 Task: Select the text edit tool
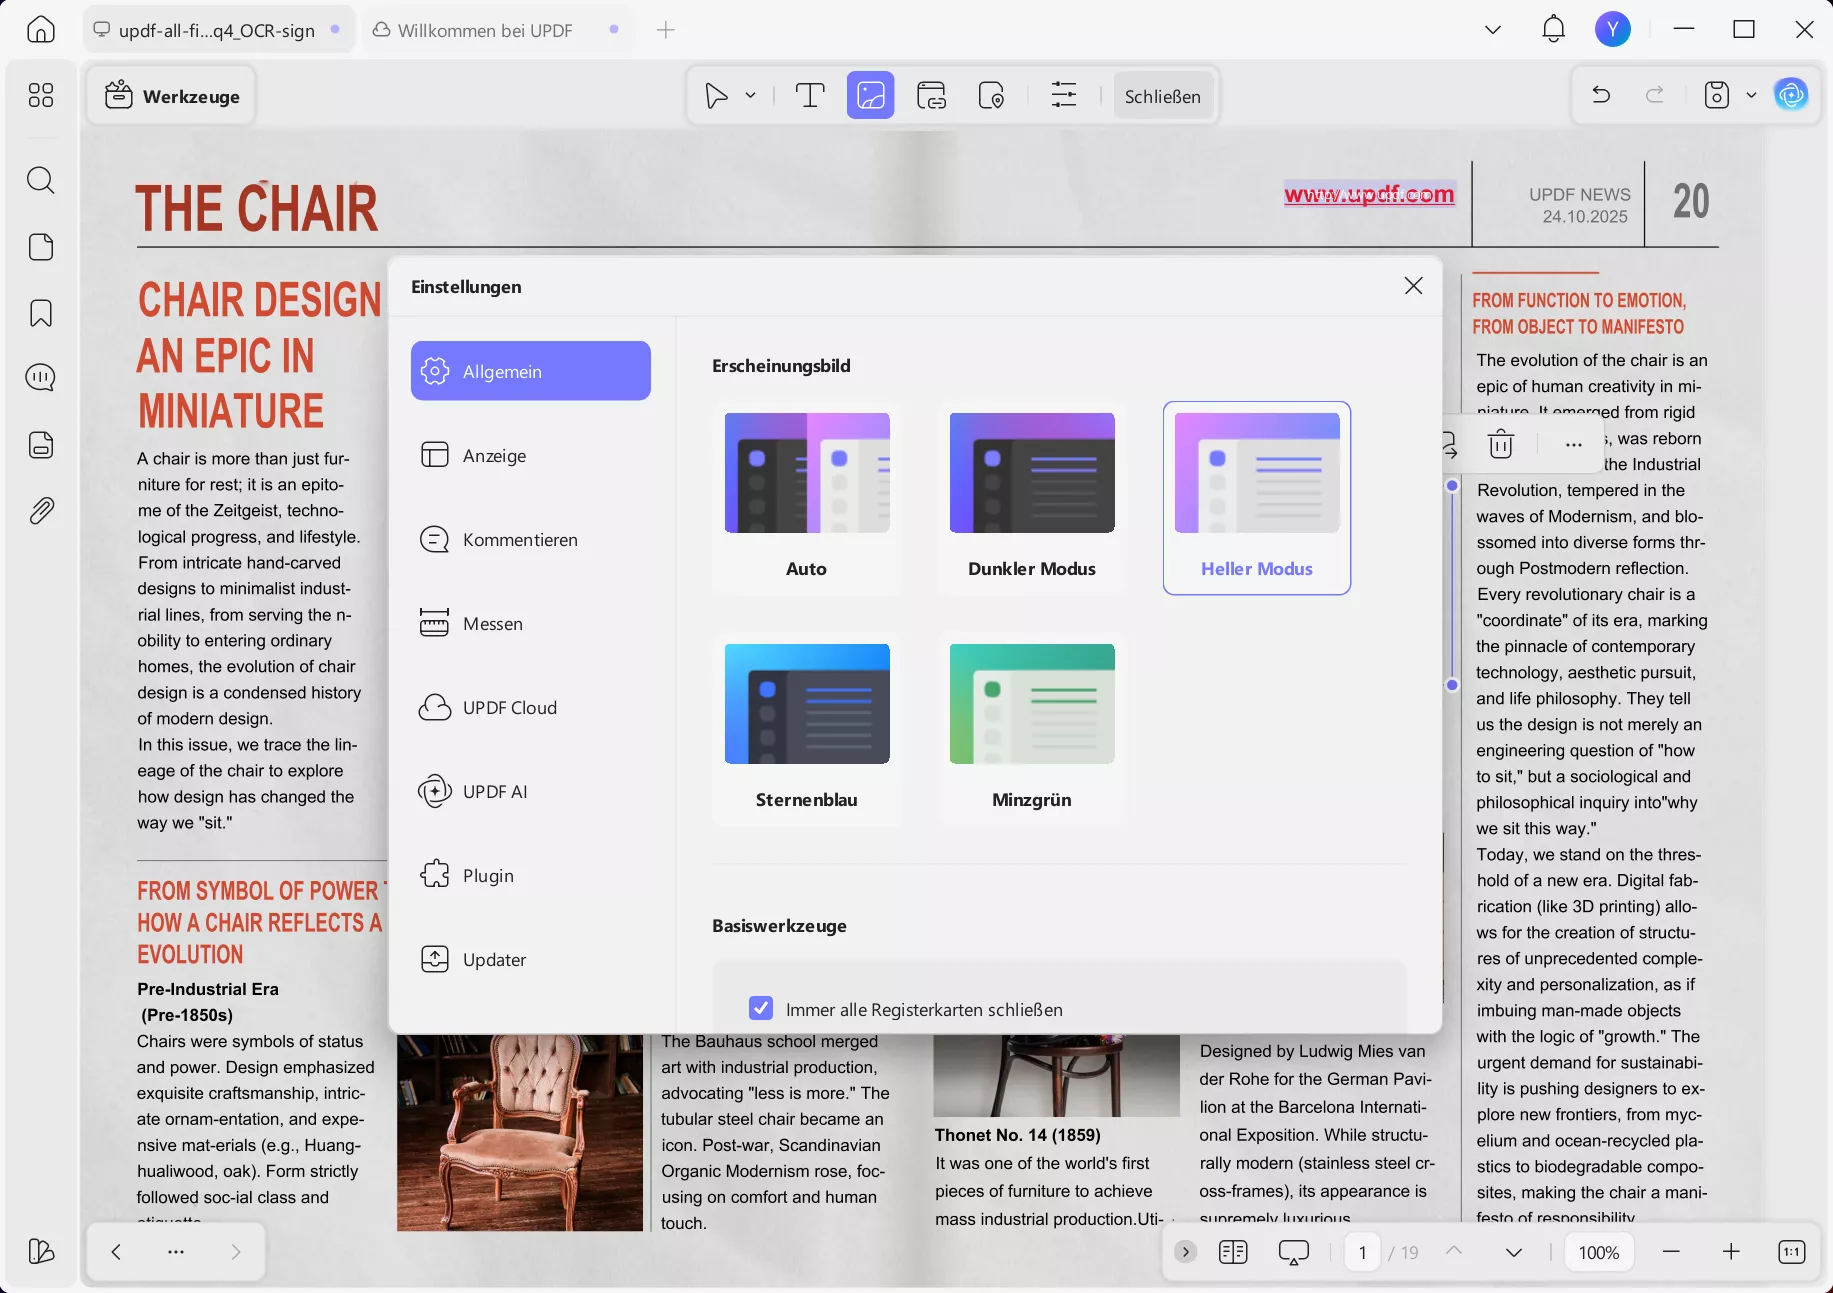pos(810,96)
